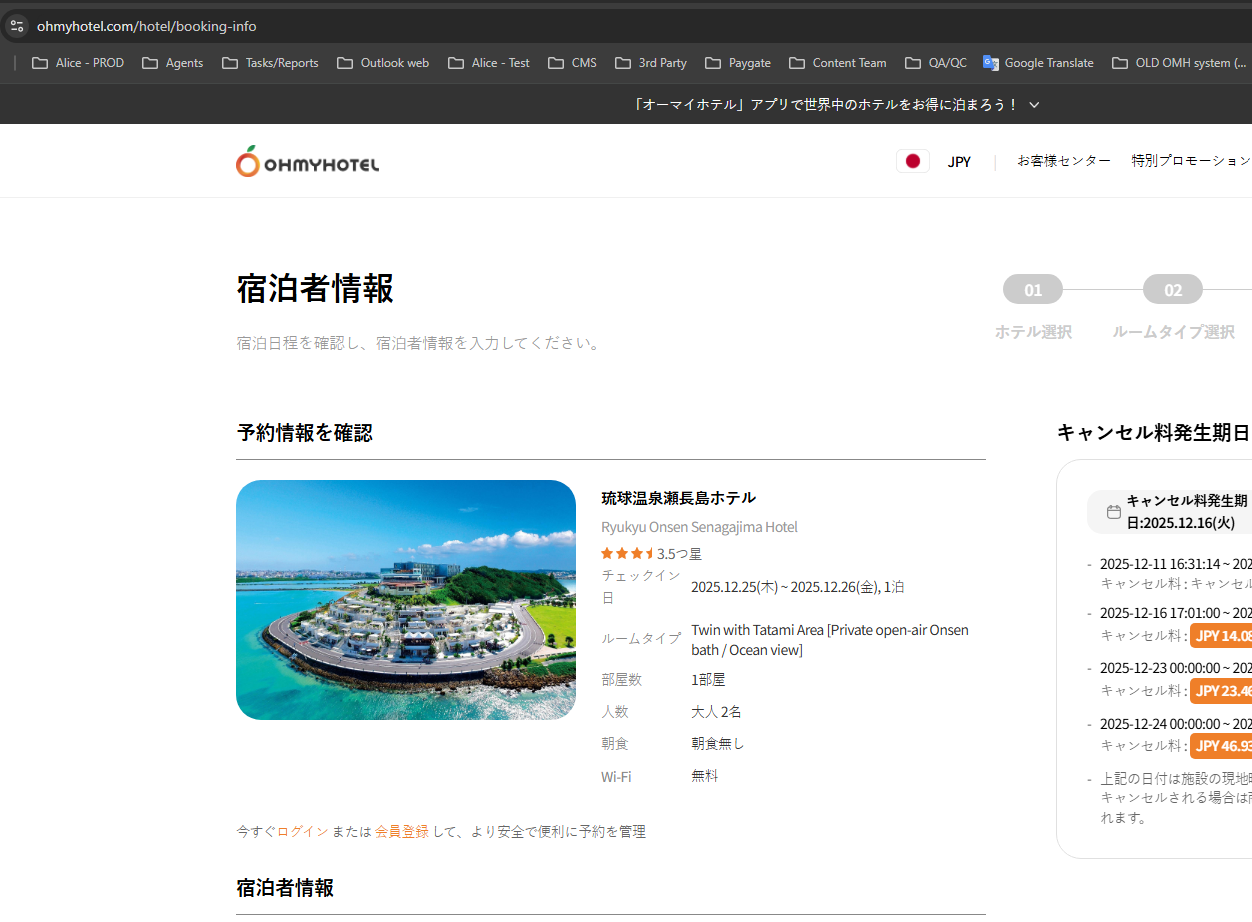This screenshot has height=922, width=1252.
Task: Open the Tasks/Reports bookmark folder
Action: click(270, 63)
